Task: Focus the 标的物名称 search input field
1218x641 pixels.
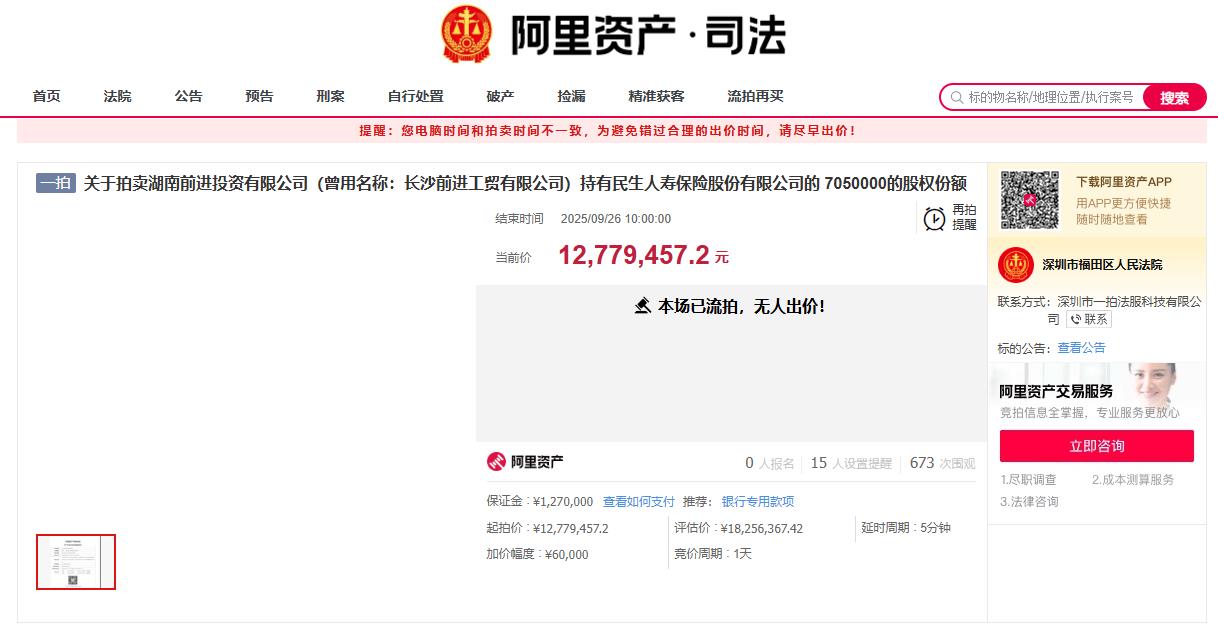Action: point(1052,97)
